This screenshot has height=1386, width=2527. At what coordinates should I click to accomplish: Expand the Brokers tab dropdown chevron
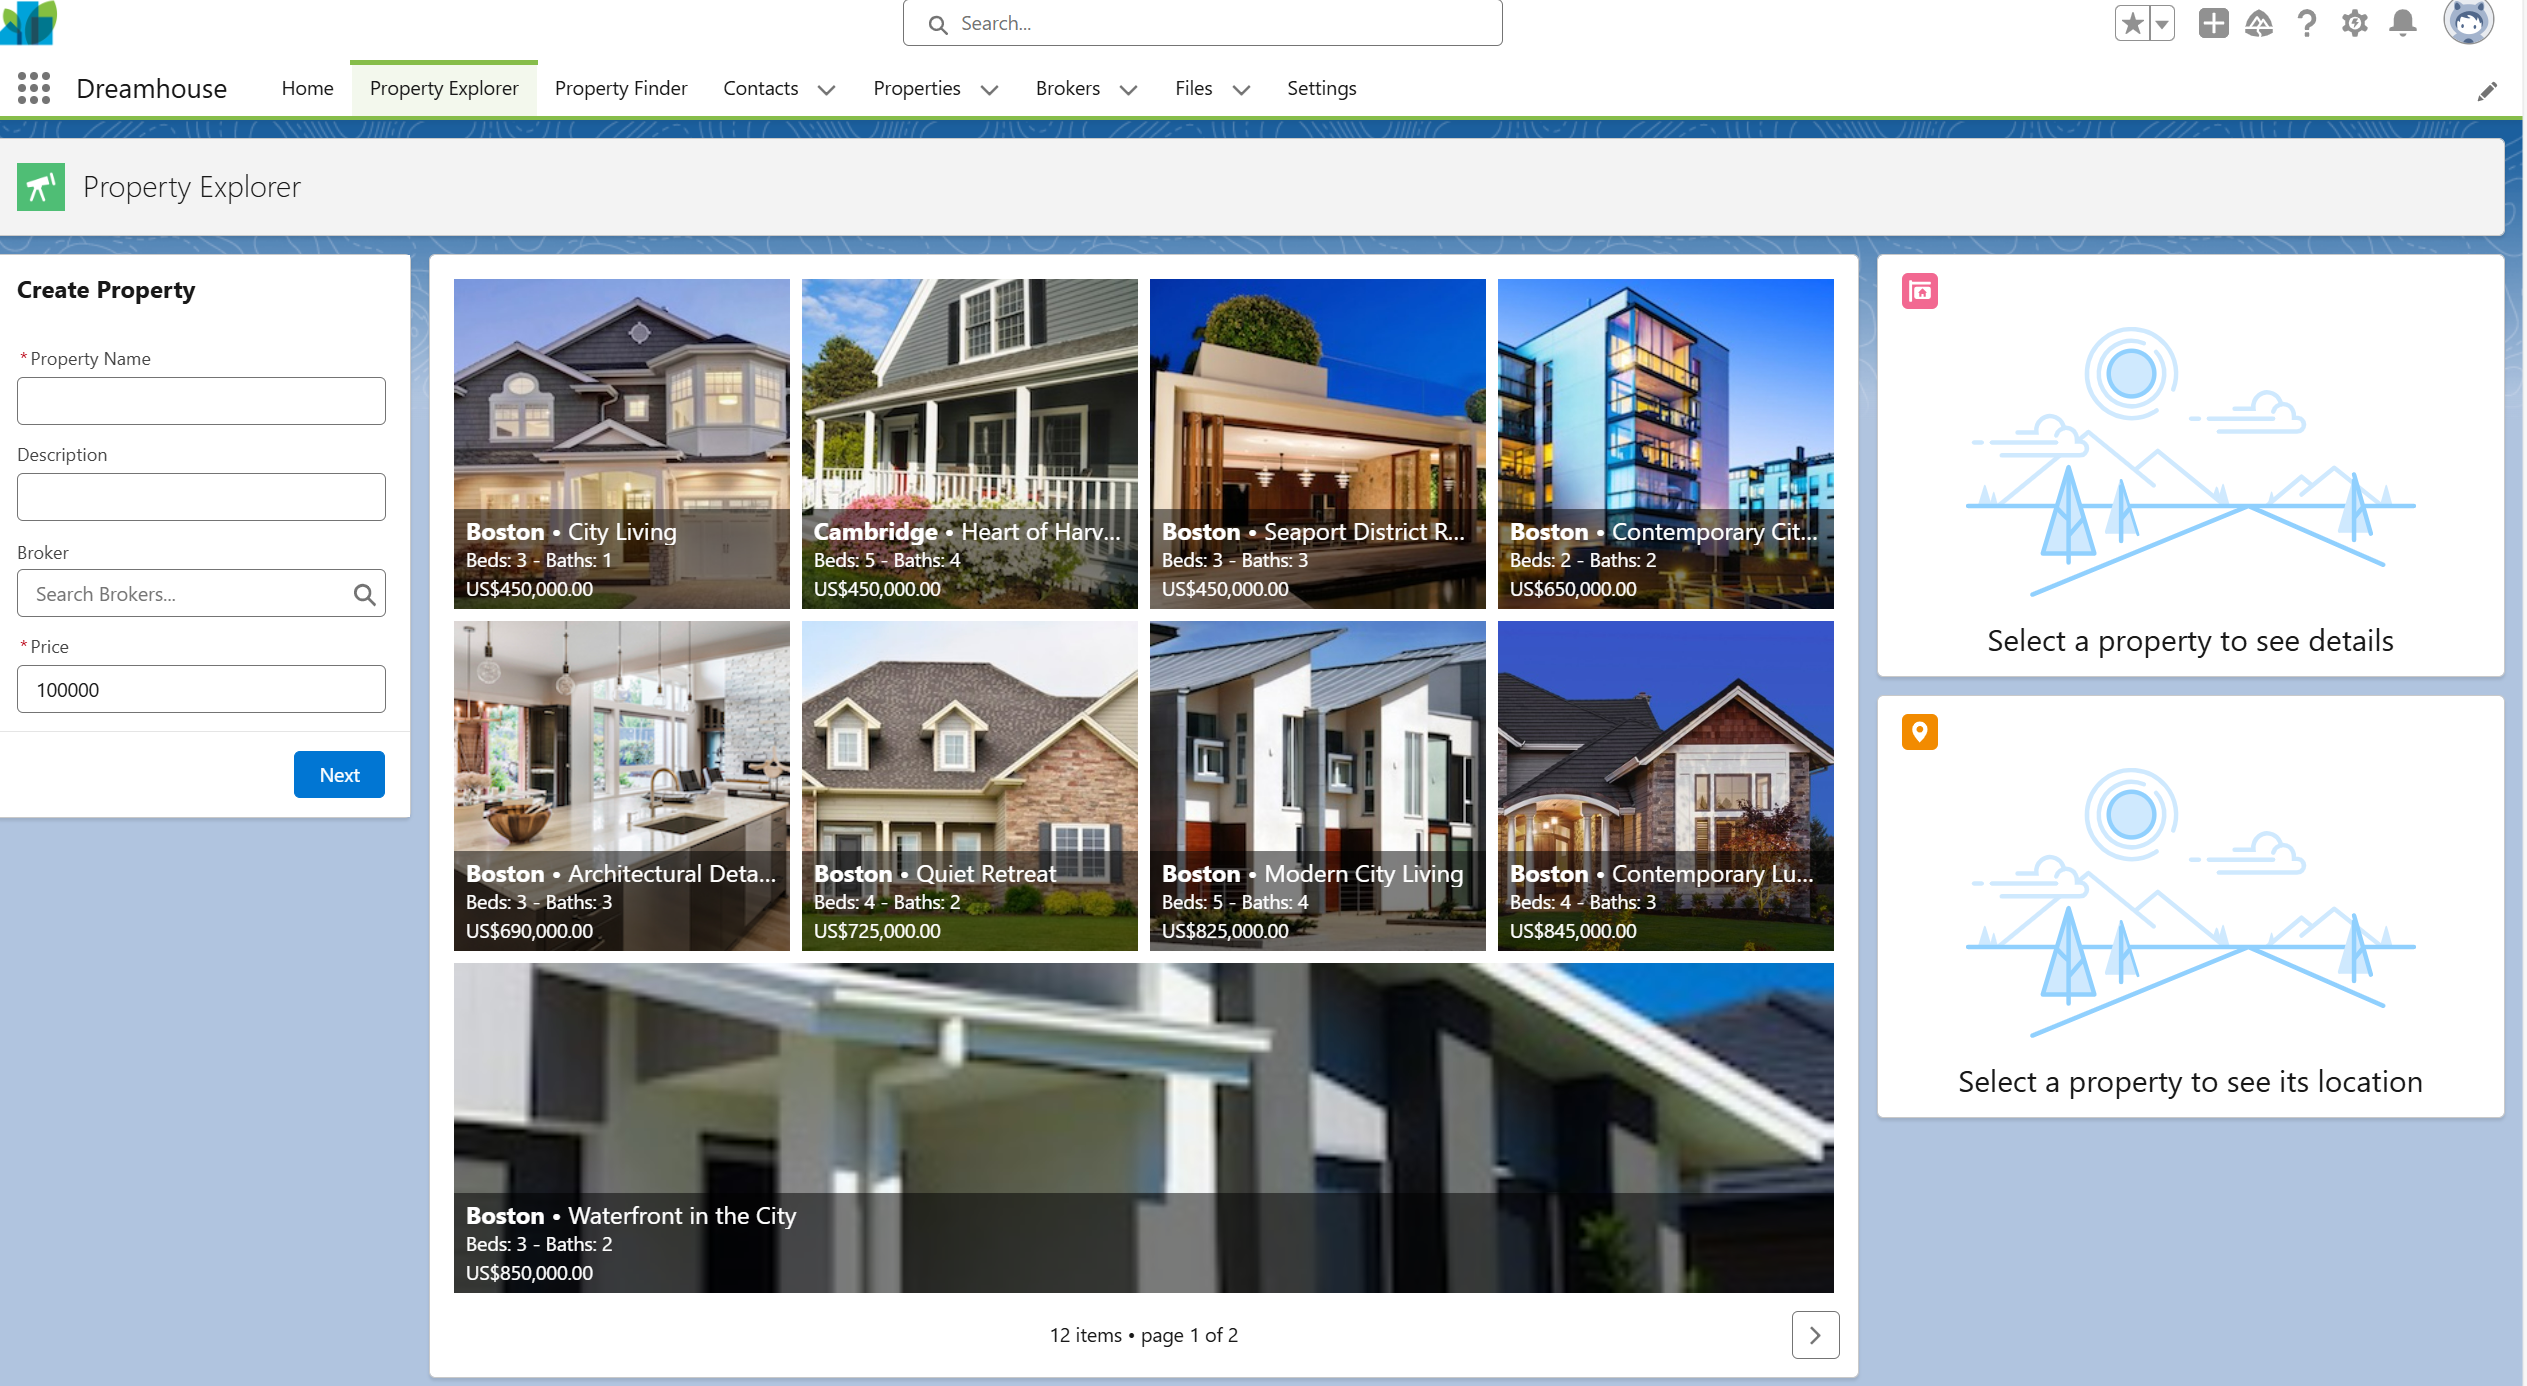coord(1129,89)
